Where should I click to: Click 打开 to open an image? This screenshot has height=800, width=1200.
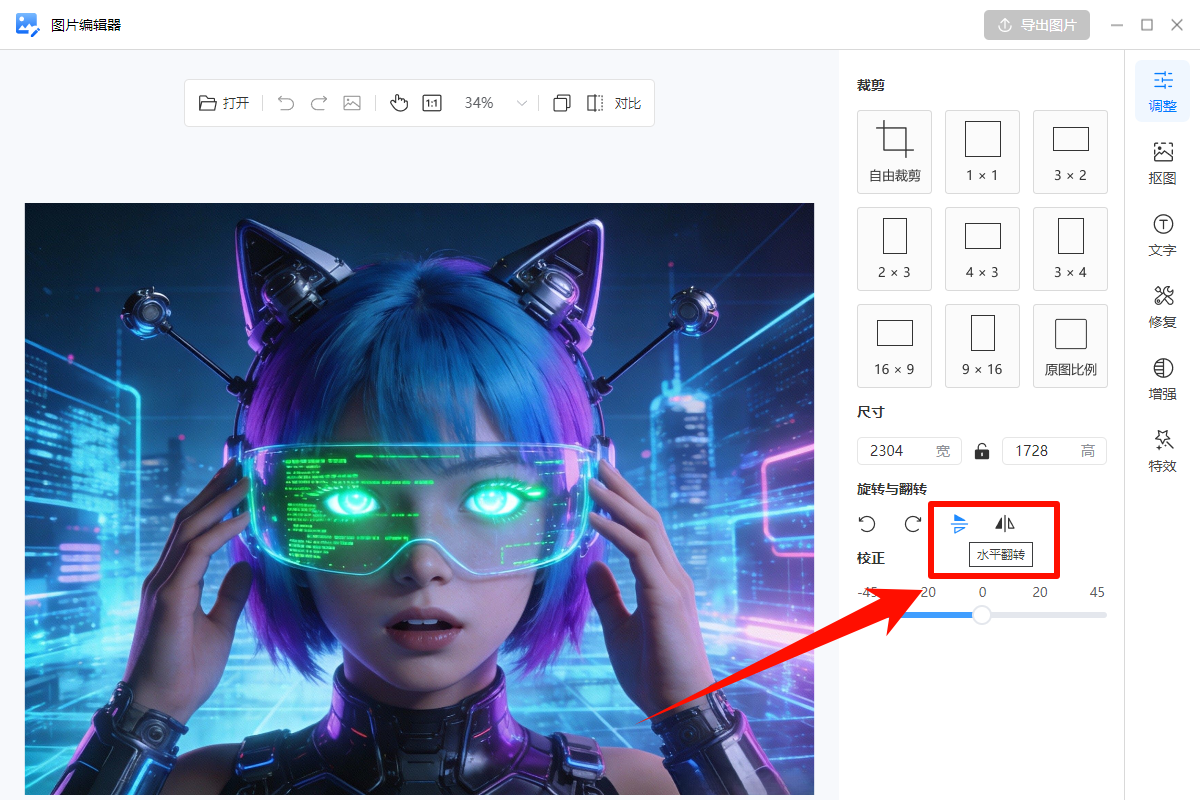coord(224,102)
